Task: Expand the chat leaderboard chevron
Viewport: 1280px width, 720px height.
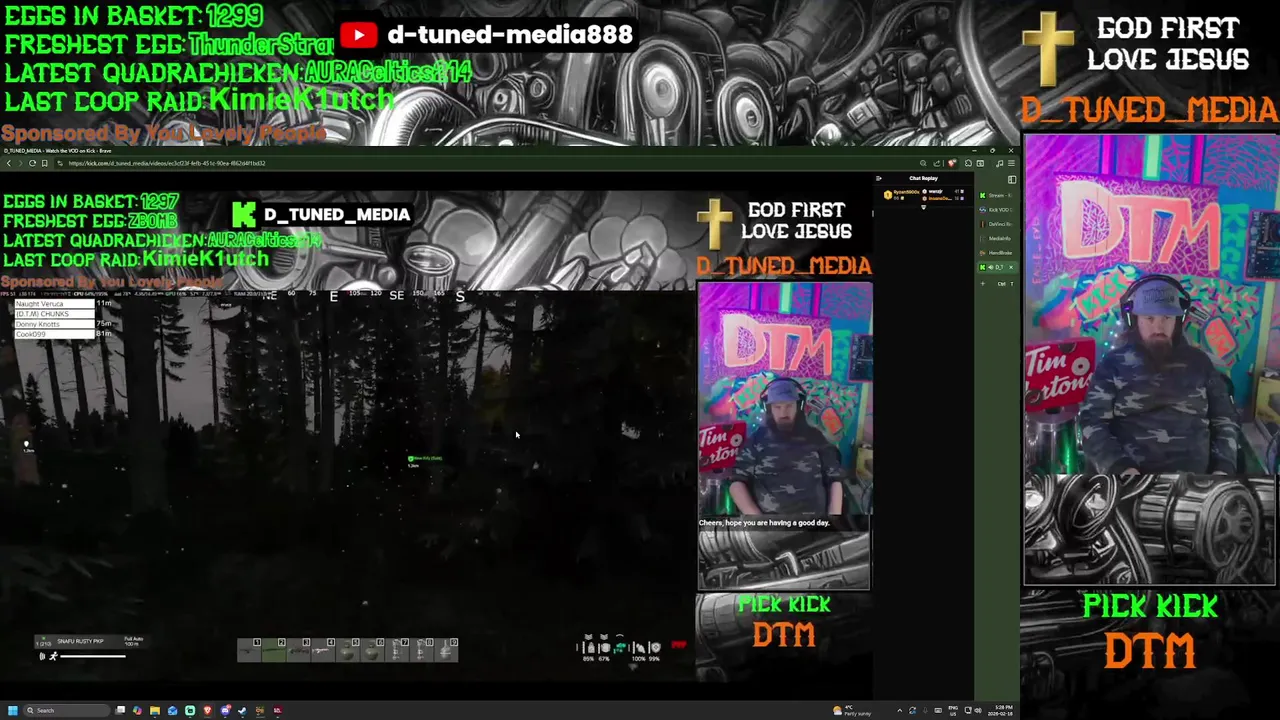Action: (x=923, y=207)
